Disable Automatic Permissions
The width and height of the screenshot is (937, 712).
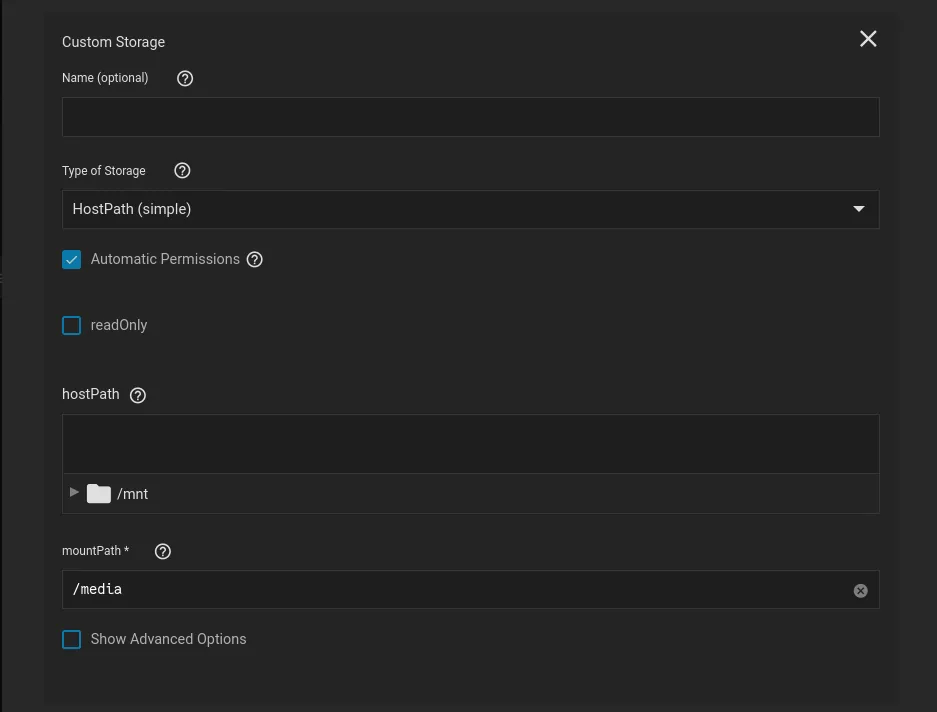pos(71,259)
